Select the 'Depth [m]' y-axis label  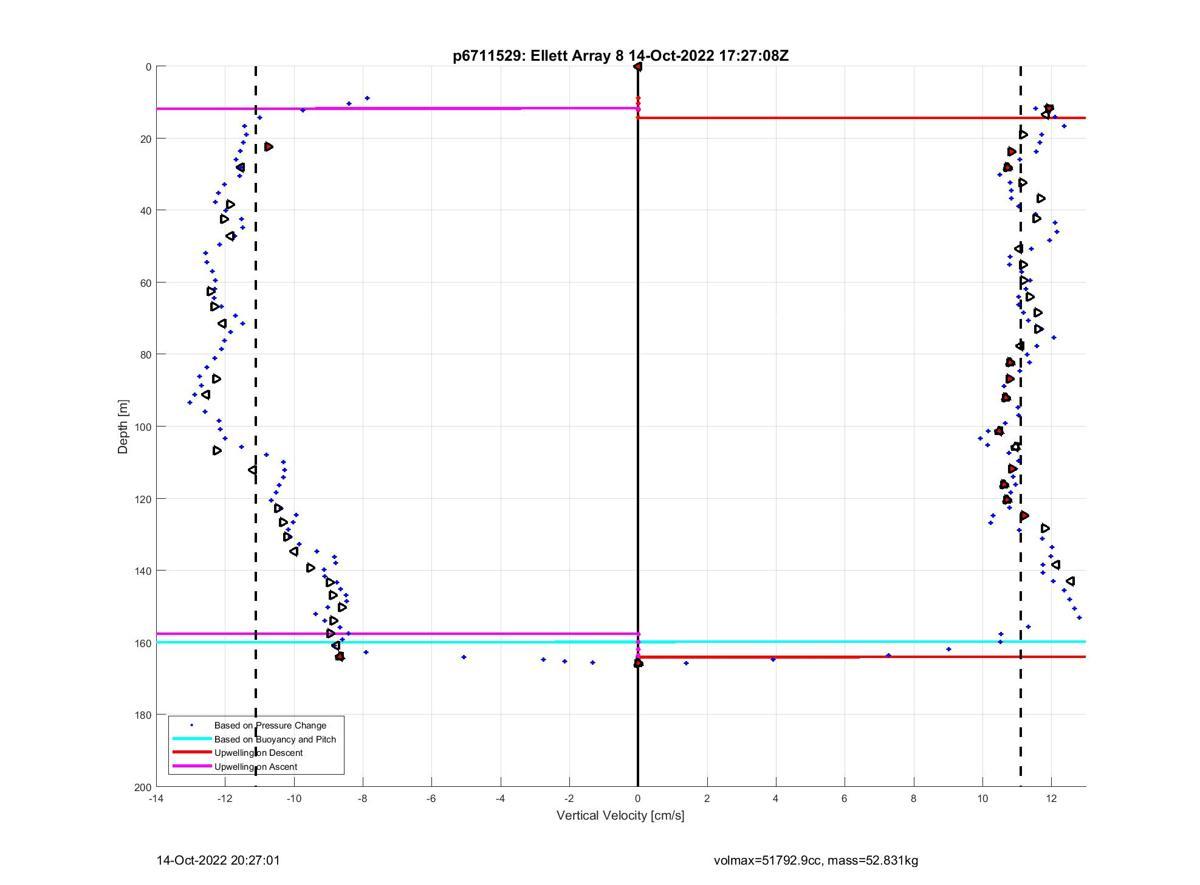pyautogui.click(x=124, y=427)
